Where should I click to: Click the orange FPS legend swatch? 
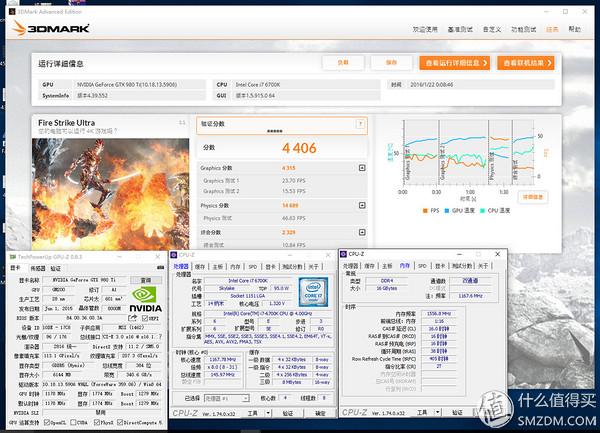pos(425,211)
